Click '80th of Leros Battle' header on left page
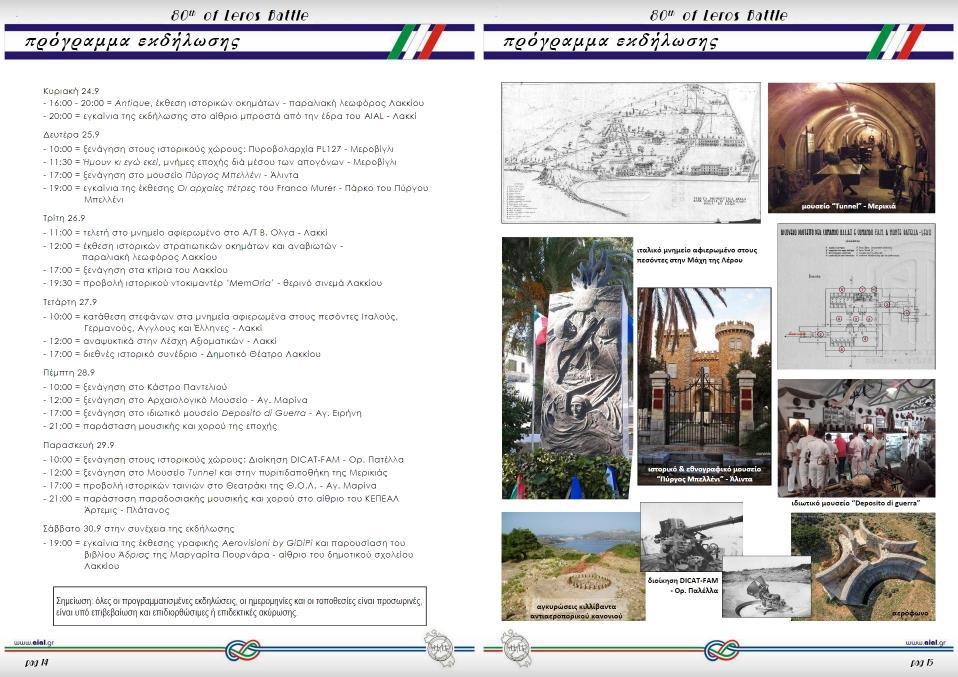This screenshot has width=958, height=677. point(240,15)
